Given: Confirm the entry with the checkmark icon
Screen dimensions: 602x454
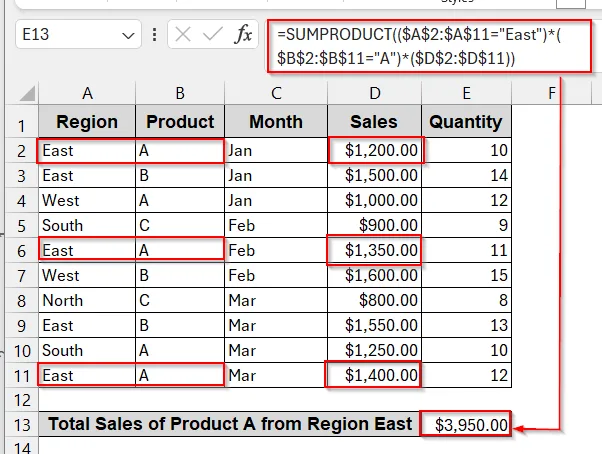Looking at the screenshot, I should point(212,35).
